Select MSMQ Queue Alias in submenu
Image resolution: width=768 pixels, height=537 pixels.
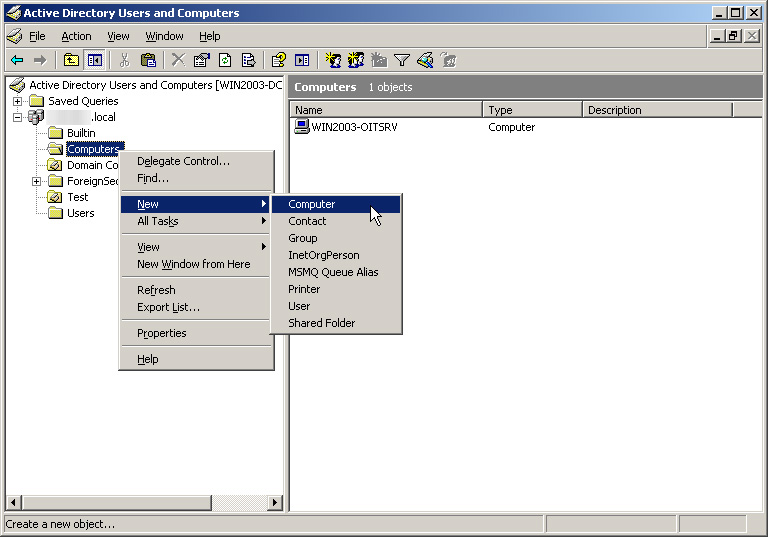336,272
